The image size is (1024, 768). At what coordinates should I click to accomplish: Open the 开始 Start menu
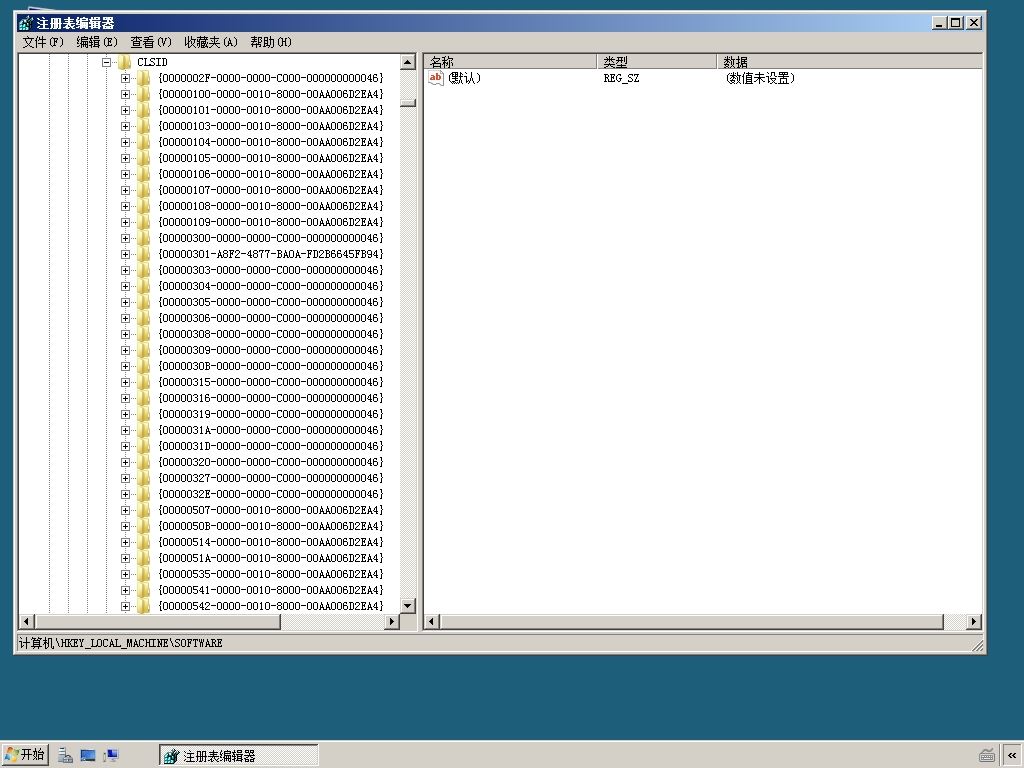coord(25,755)
